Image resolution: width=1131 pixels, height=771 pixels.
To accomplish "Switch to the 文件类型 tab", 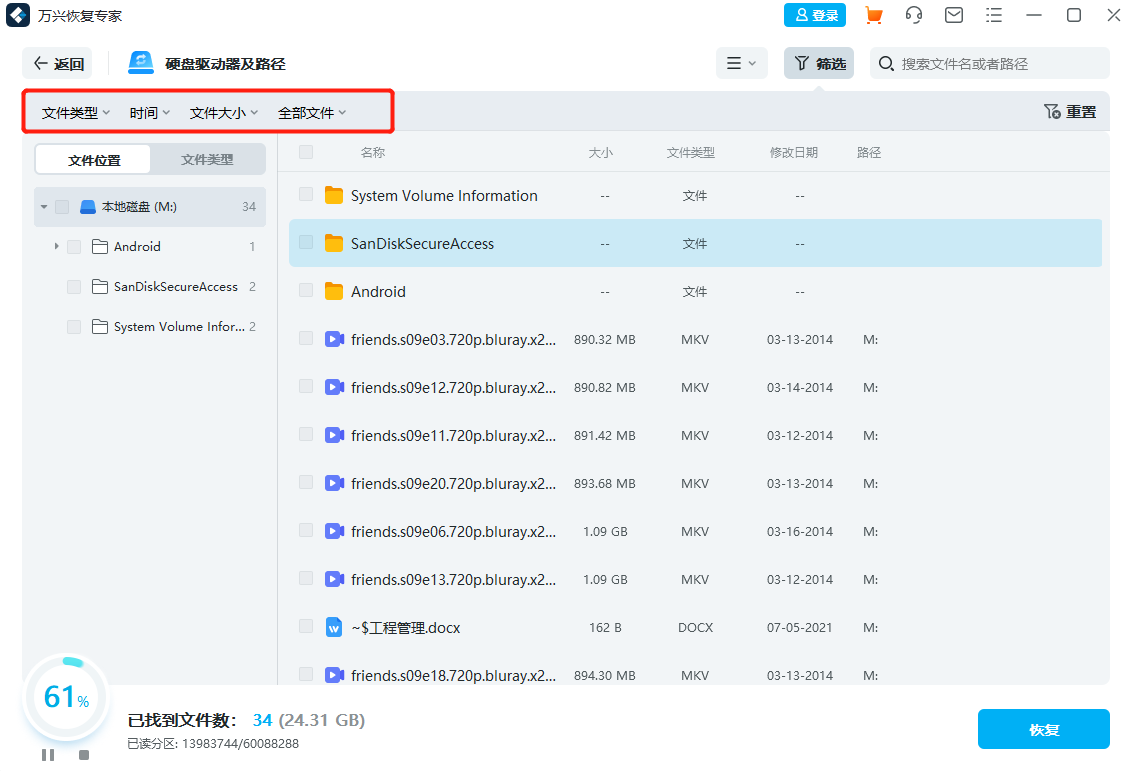I will (206, 159).
